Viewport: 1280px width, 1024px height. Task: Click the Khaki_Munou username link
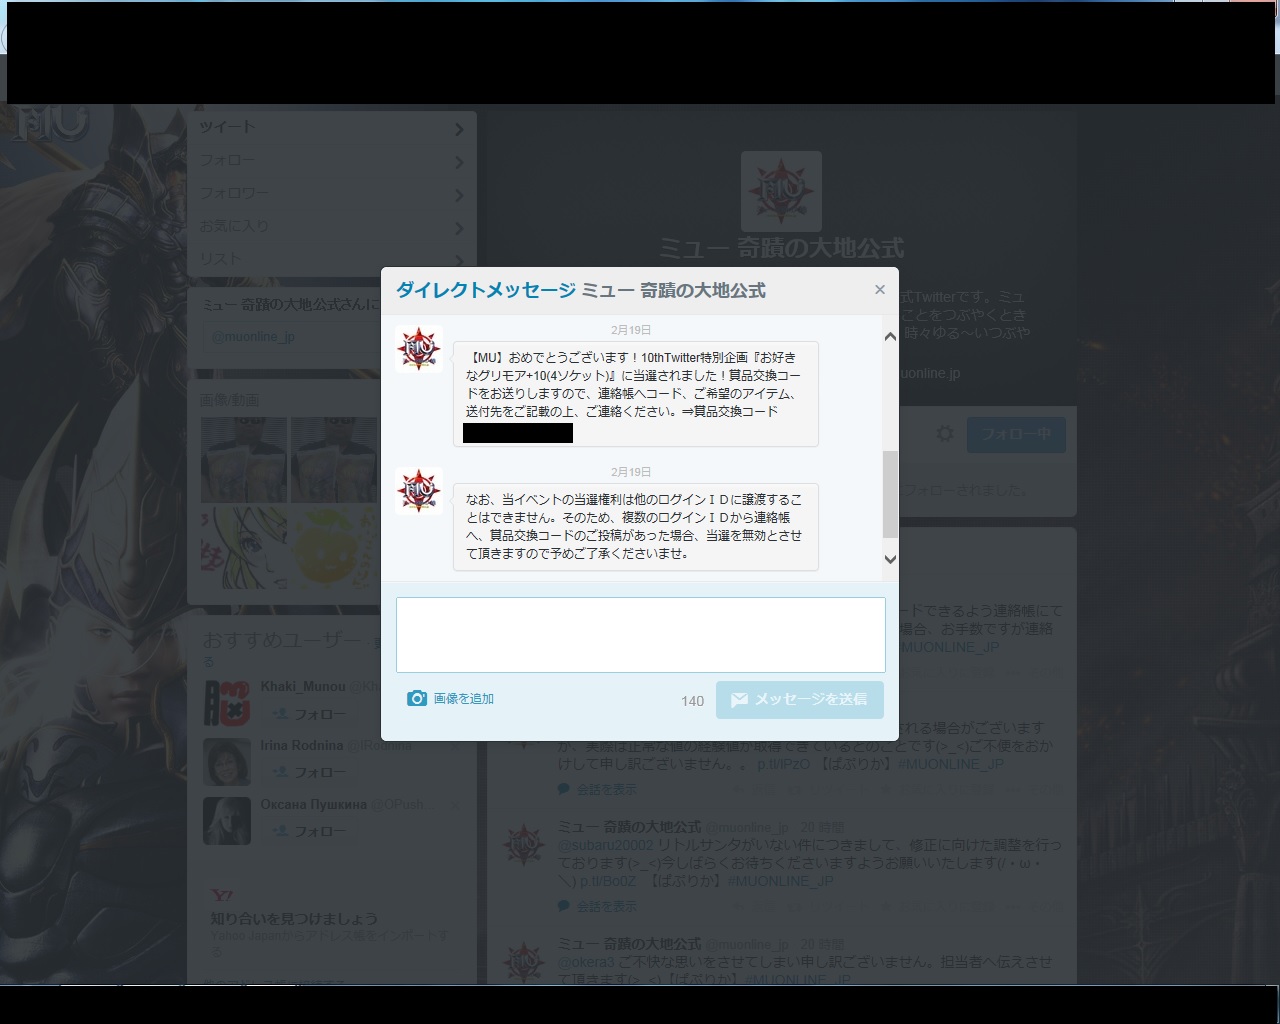(303, 686)
